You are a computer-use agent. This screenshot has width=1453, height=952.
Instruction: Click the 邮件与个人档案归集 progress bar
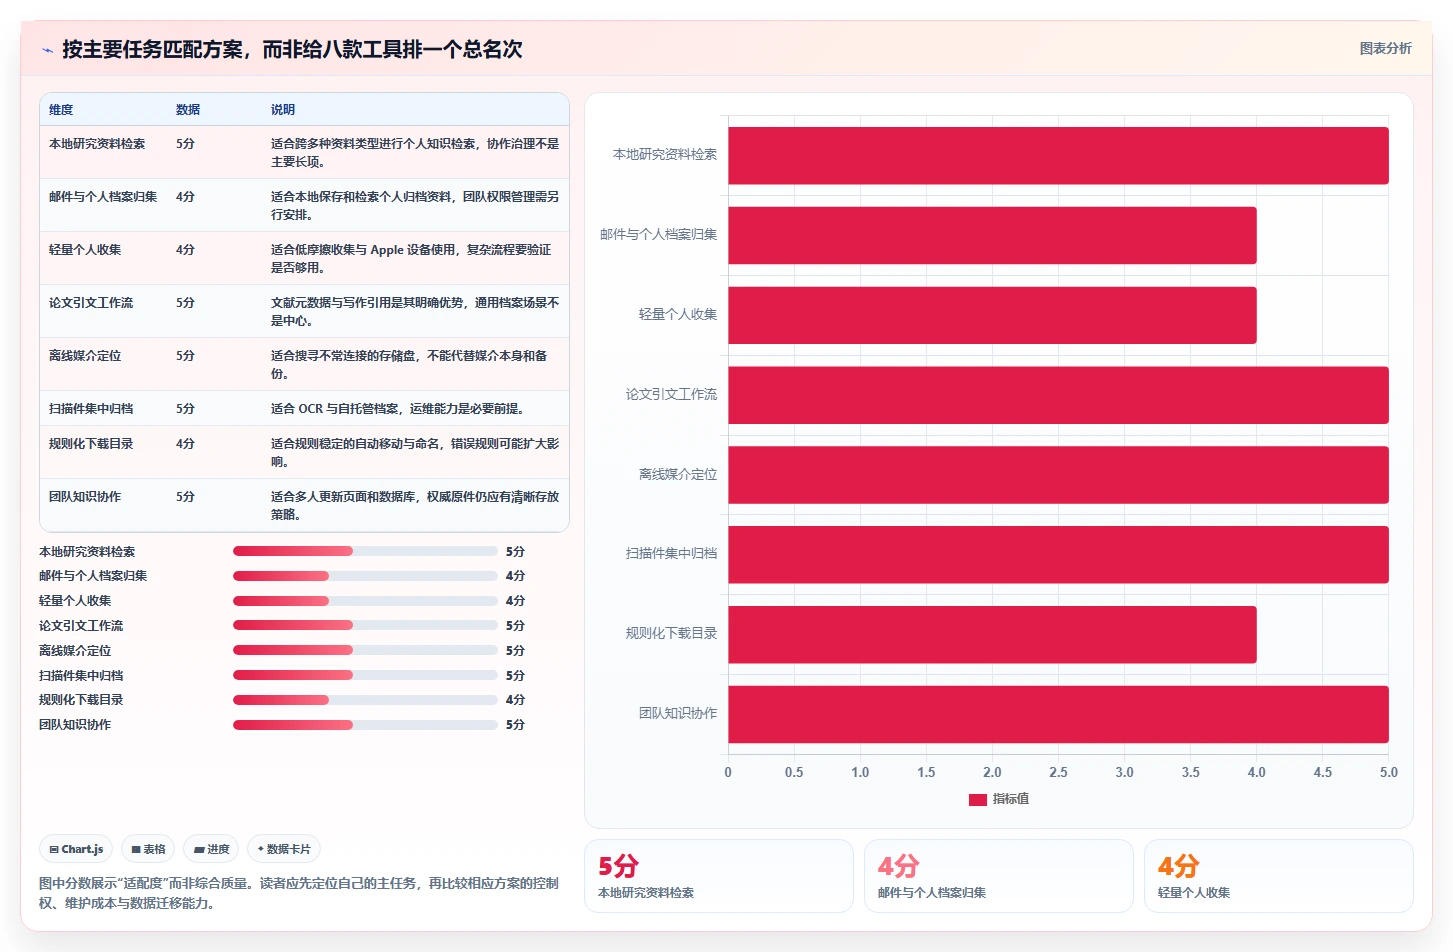click(x=365, y=576)
